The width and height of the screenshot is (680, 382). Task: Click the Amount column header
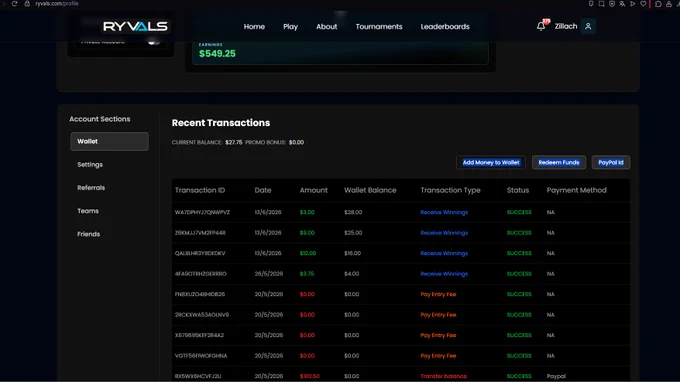314,190
